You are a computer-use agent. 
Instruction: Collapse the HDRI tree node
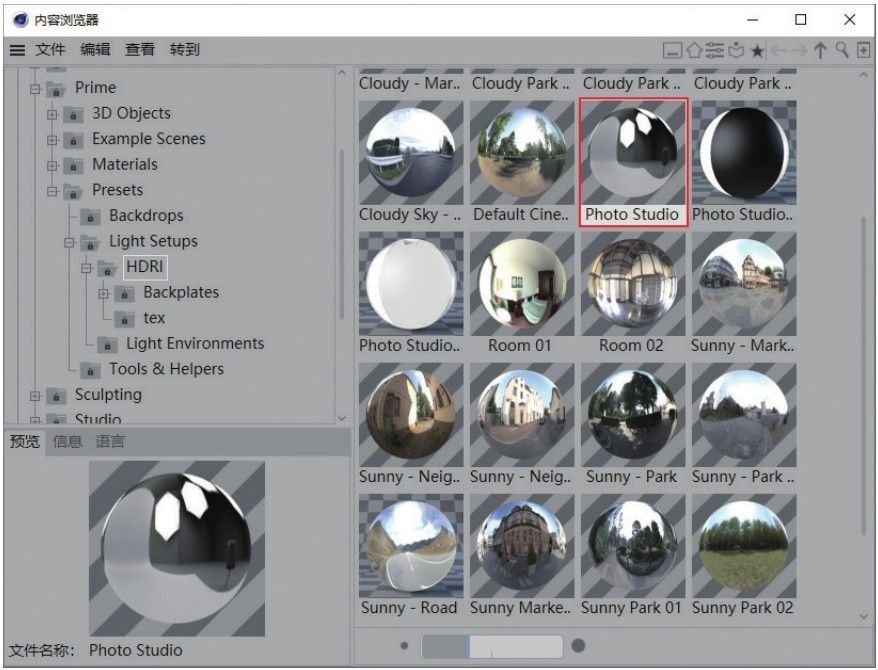86,268
